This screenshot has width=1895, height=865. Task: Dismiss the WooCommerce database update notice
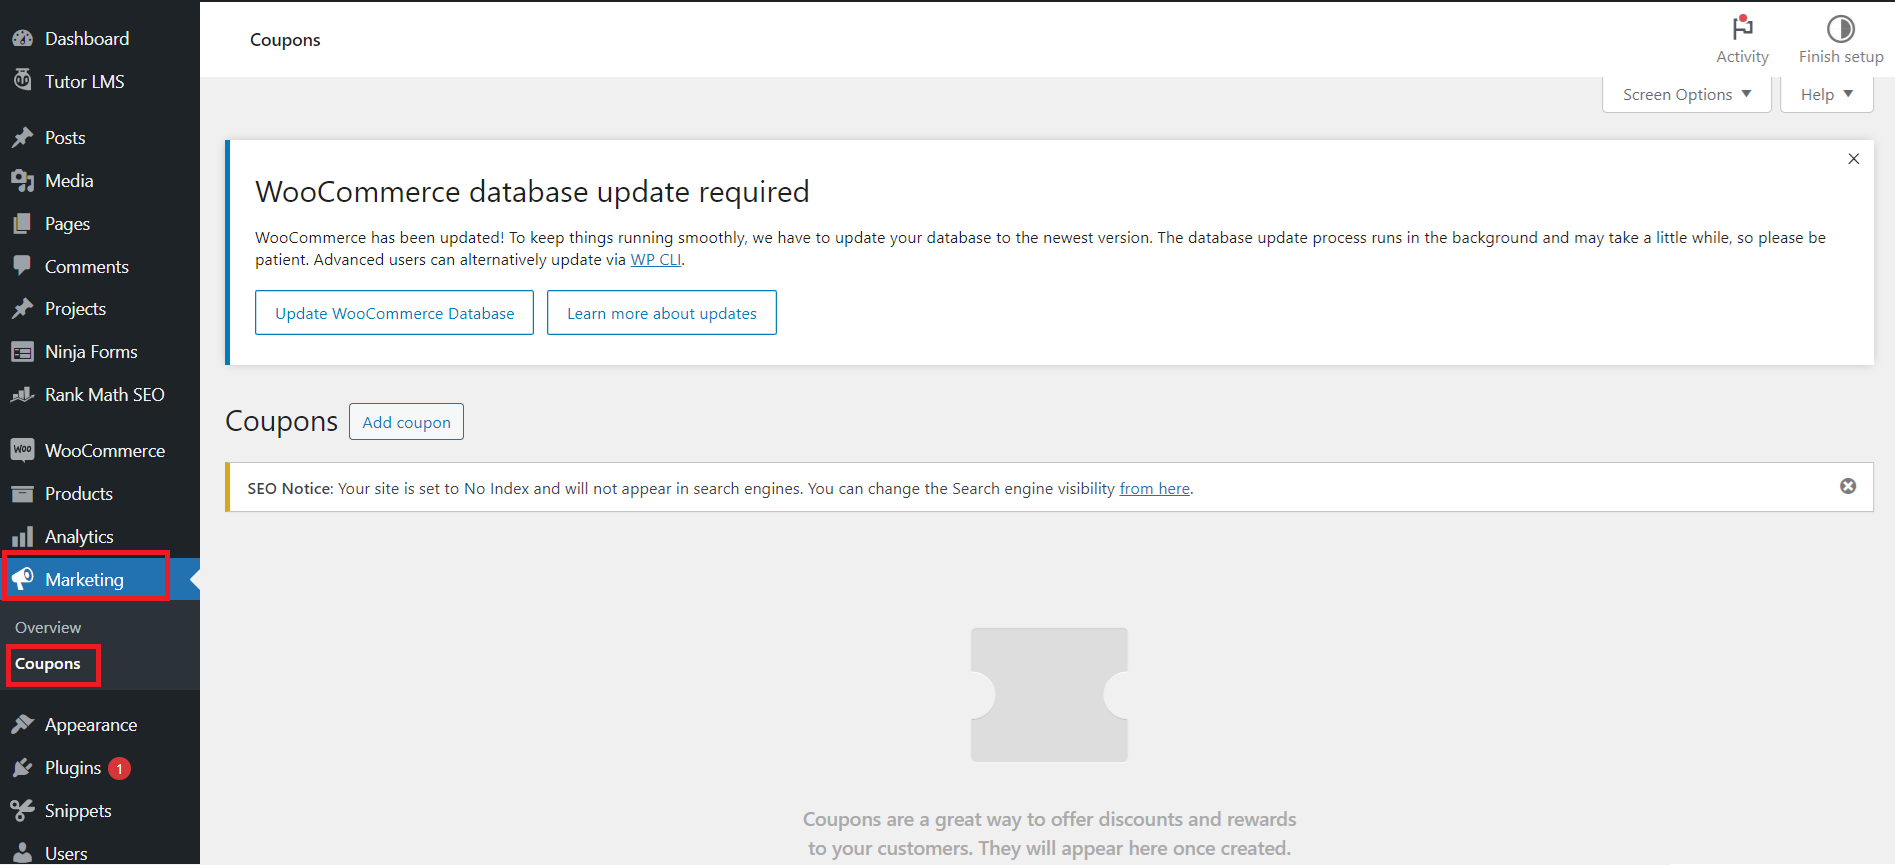pyautogui.click(x=1853, y=159)
